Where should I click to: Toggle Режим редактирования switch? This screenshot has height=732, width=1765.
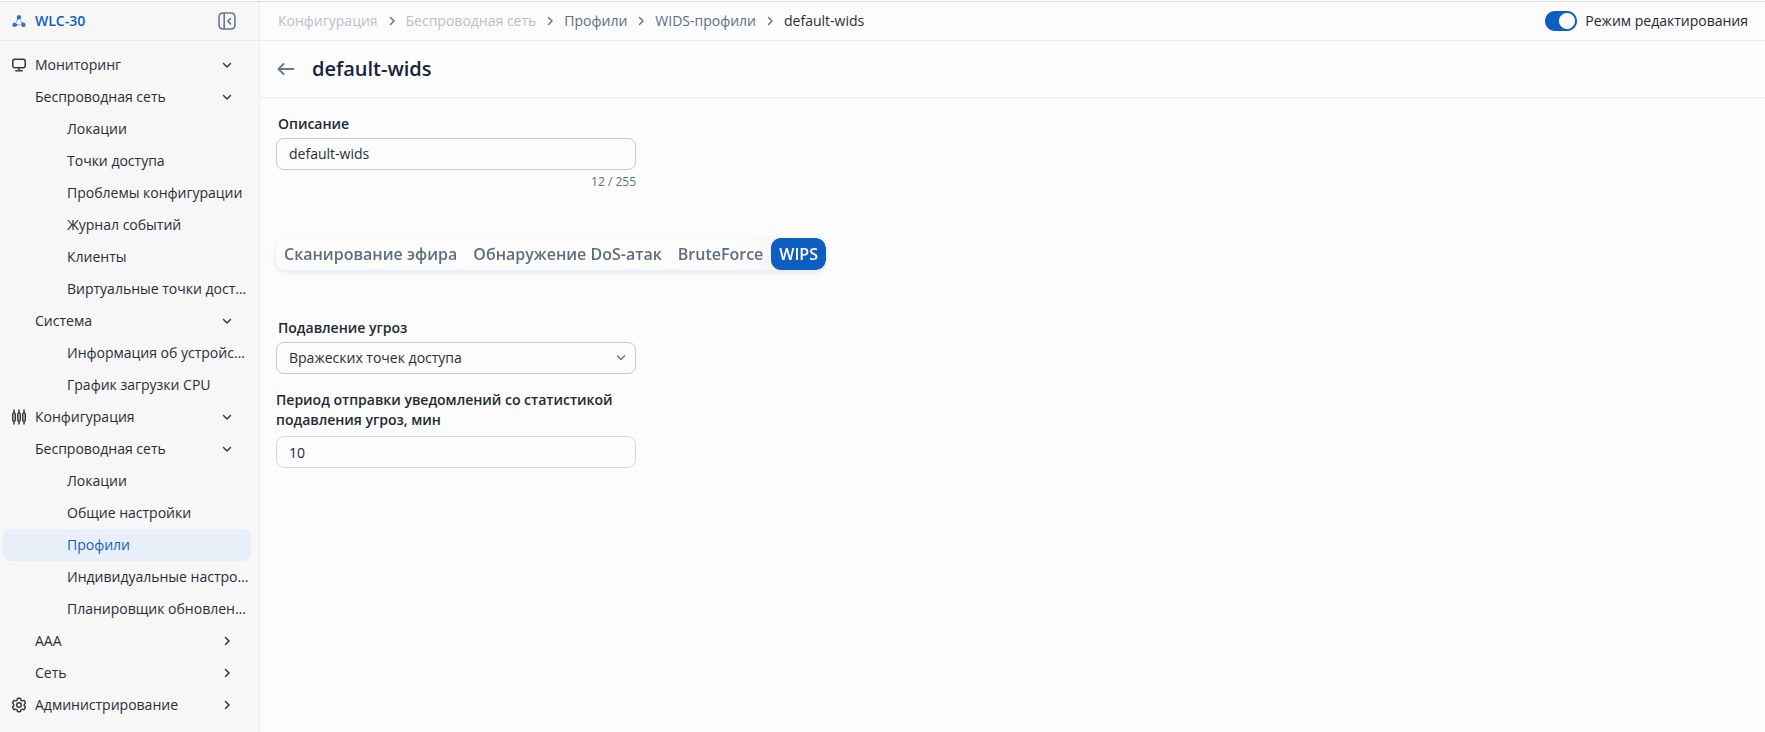1560,21
